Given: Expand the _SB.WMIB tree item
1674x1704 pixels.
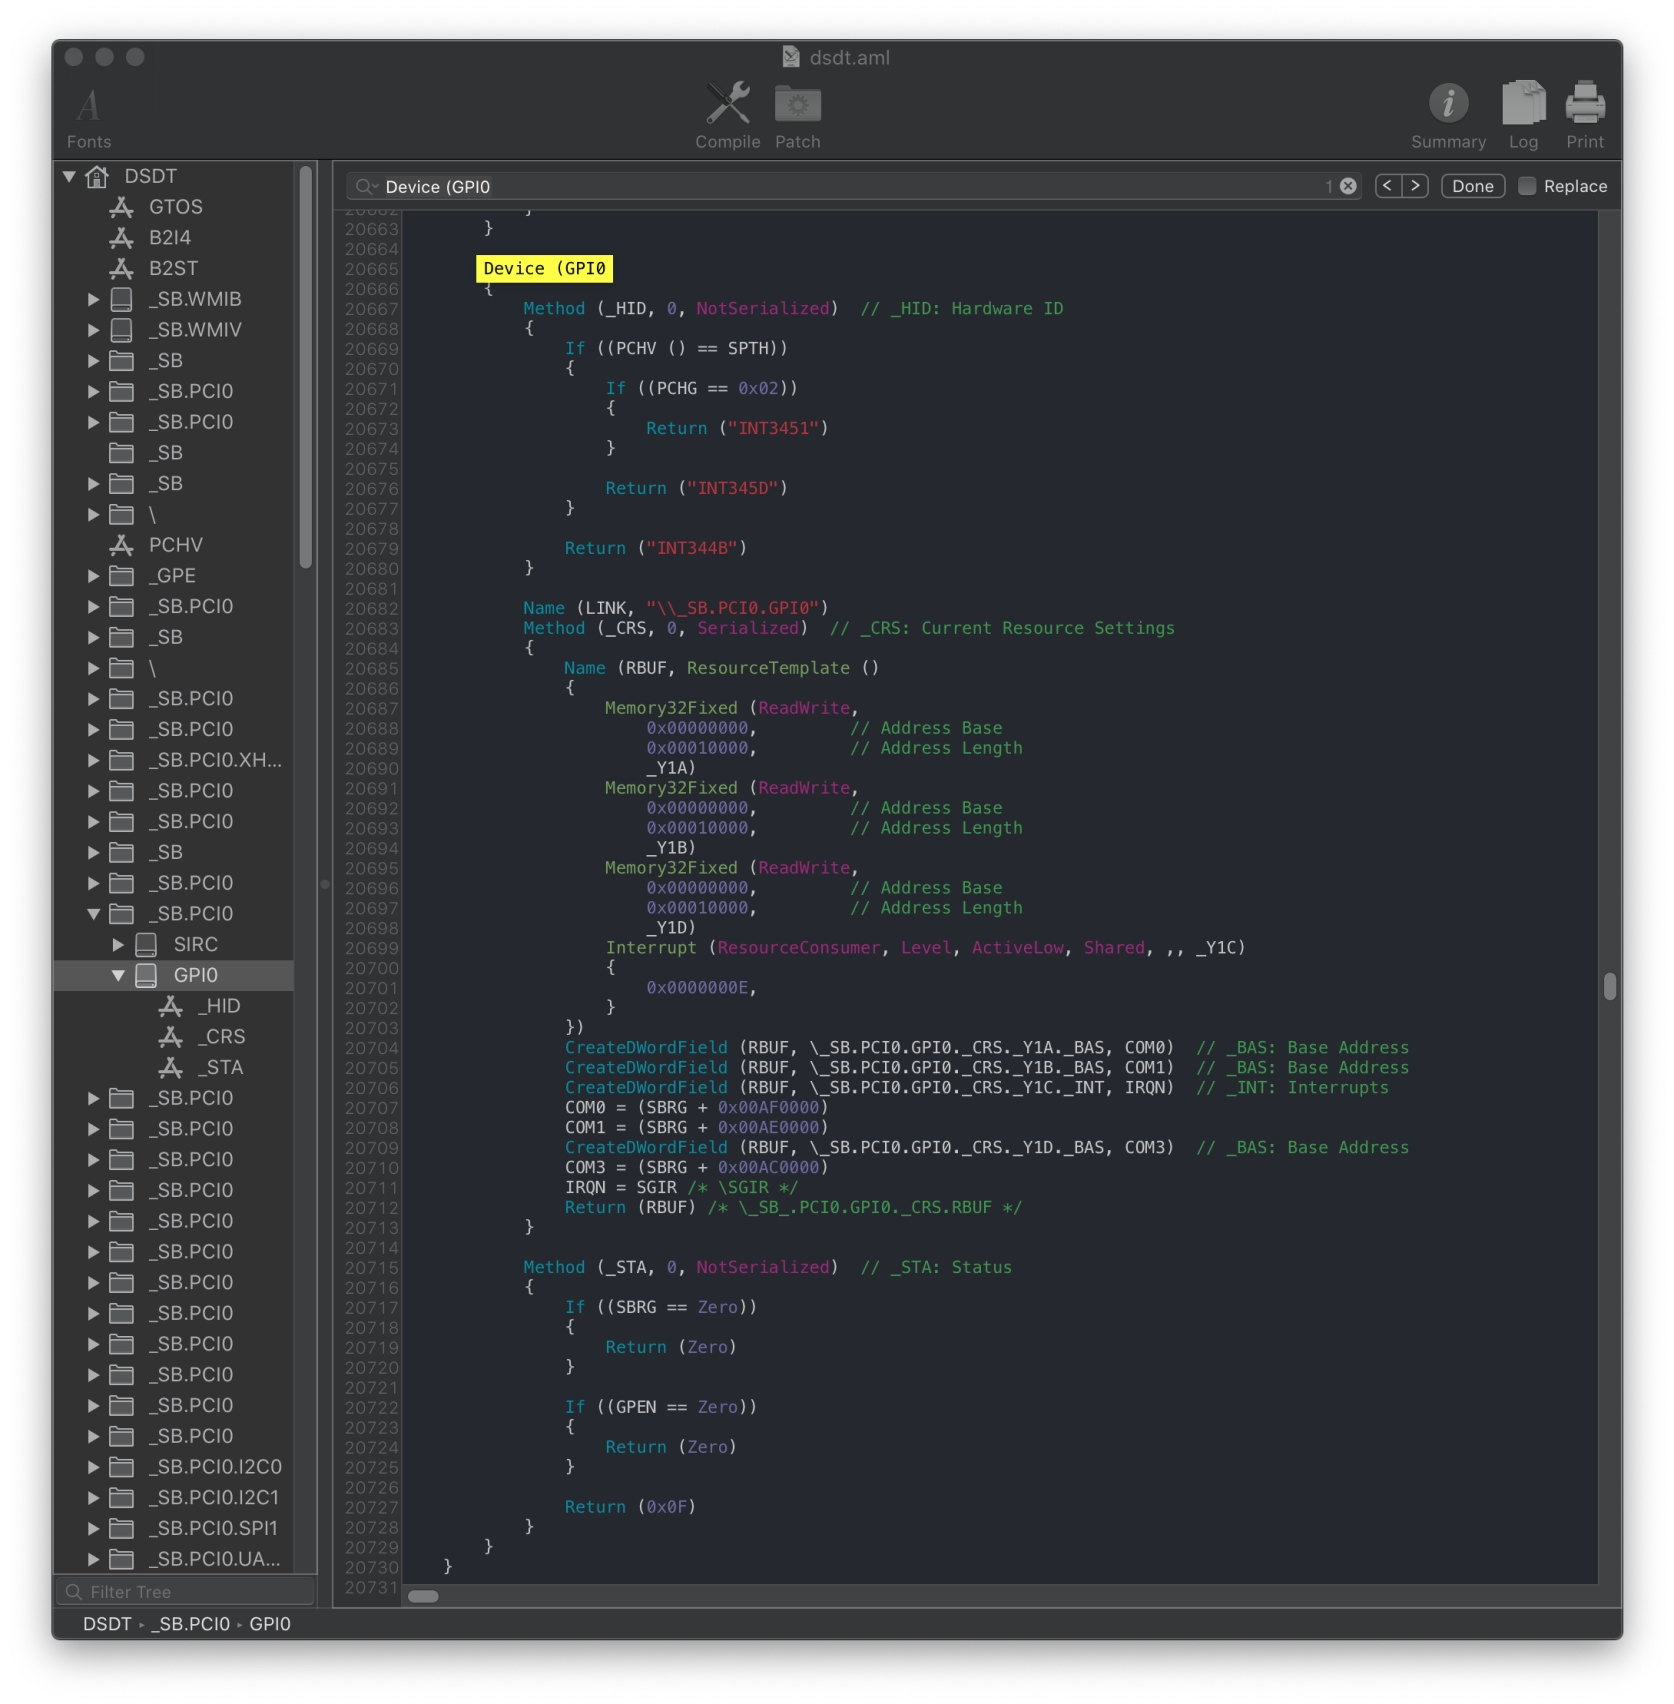Looking at the screenshot, I should coord(93,299).
